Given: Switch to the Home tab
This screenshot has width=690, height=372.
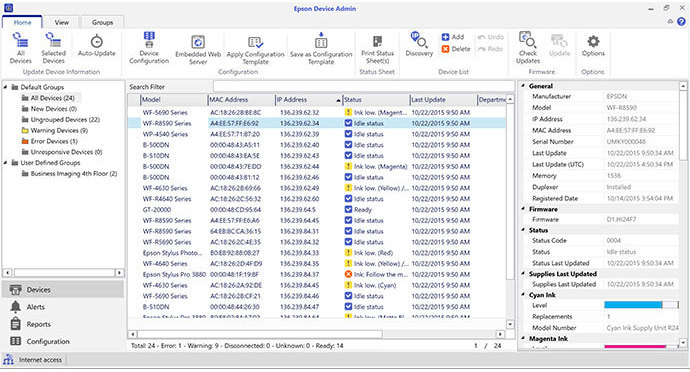Looking at the screenshot, I should (22, 22).
